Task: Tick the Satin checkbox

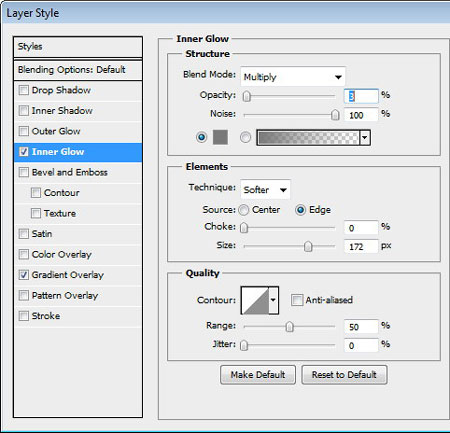Action: click(24, 234)
